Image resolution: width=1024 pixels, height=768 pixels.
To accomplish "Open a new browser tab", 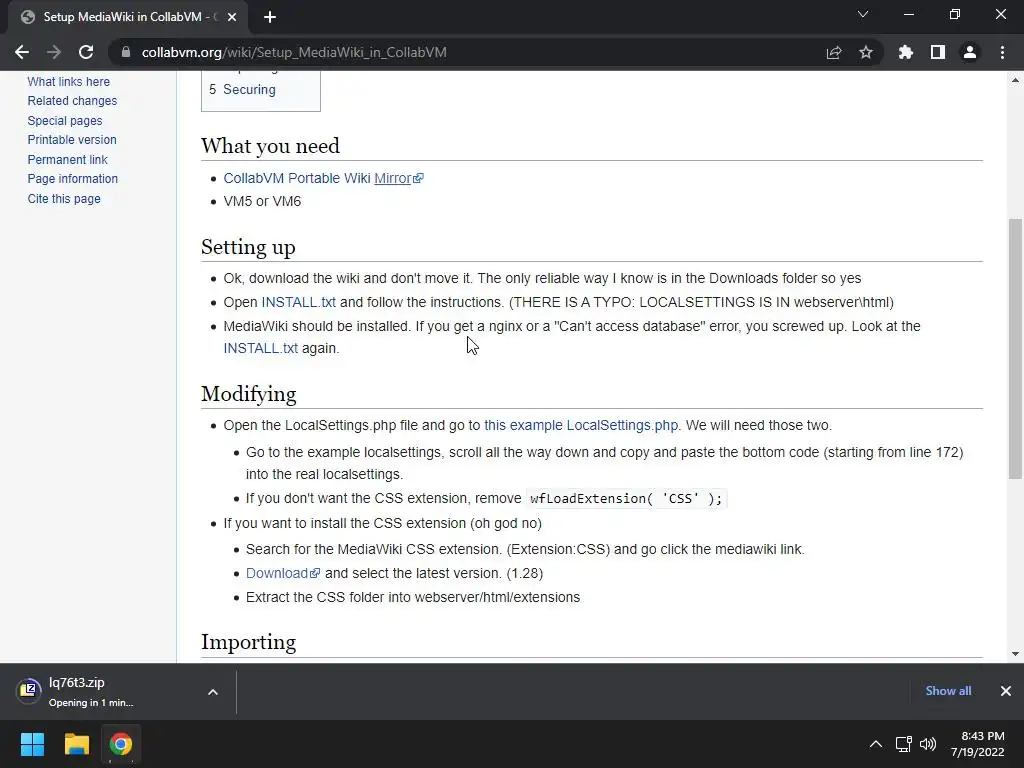I will 270,17.
